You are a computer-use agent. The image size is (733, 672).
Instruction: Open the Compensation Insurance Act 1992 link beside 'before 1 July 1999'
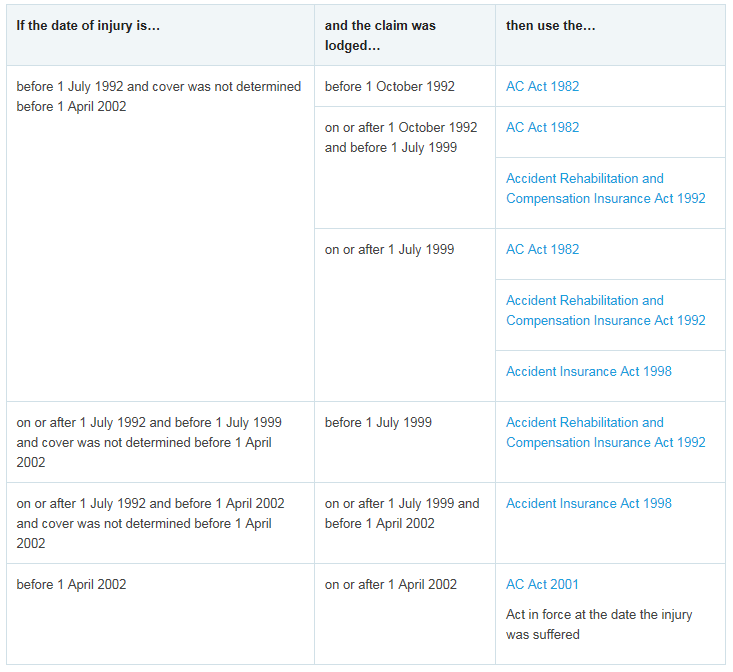point(605,433)
